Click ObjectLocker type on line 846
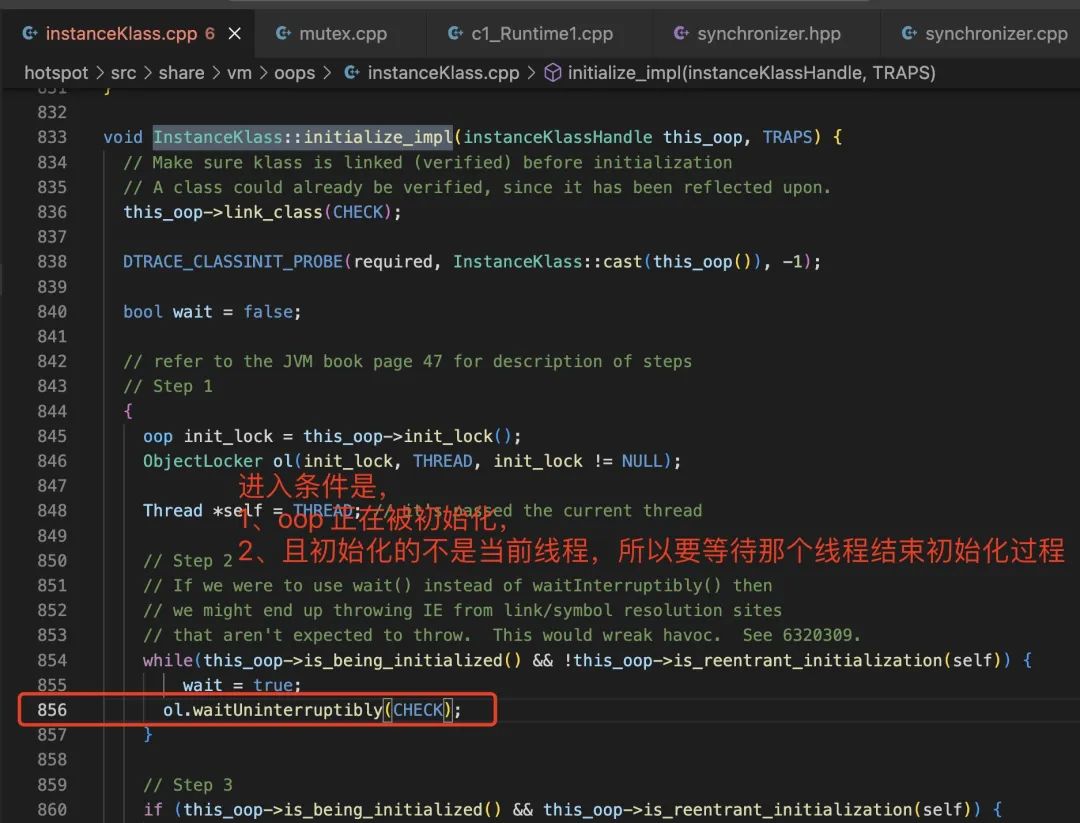1080x823 pixels. (202, 461)
